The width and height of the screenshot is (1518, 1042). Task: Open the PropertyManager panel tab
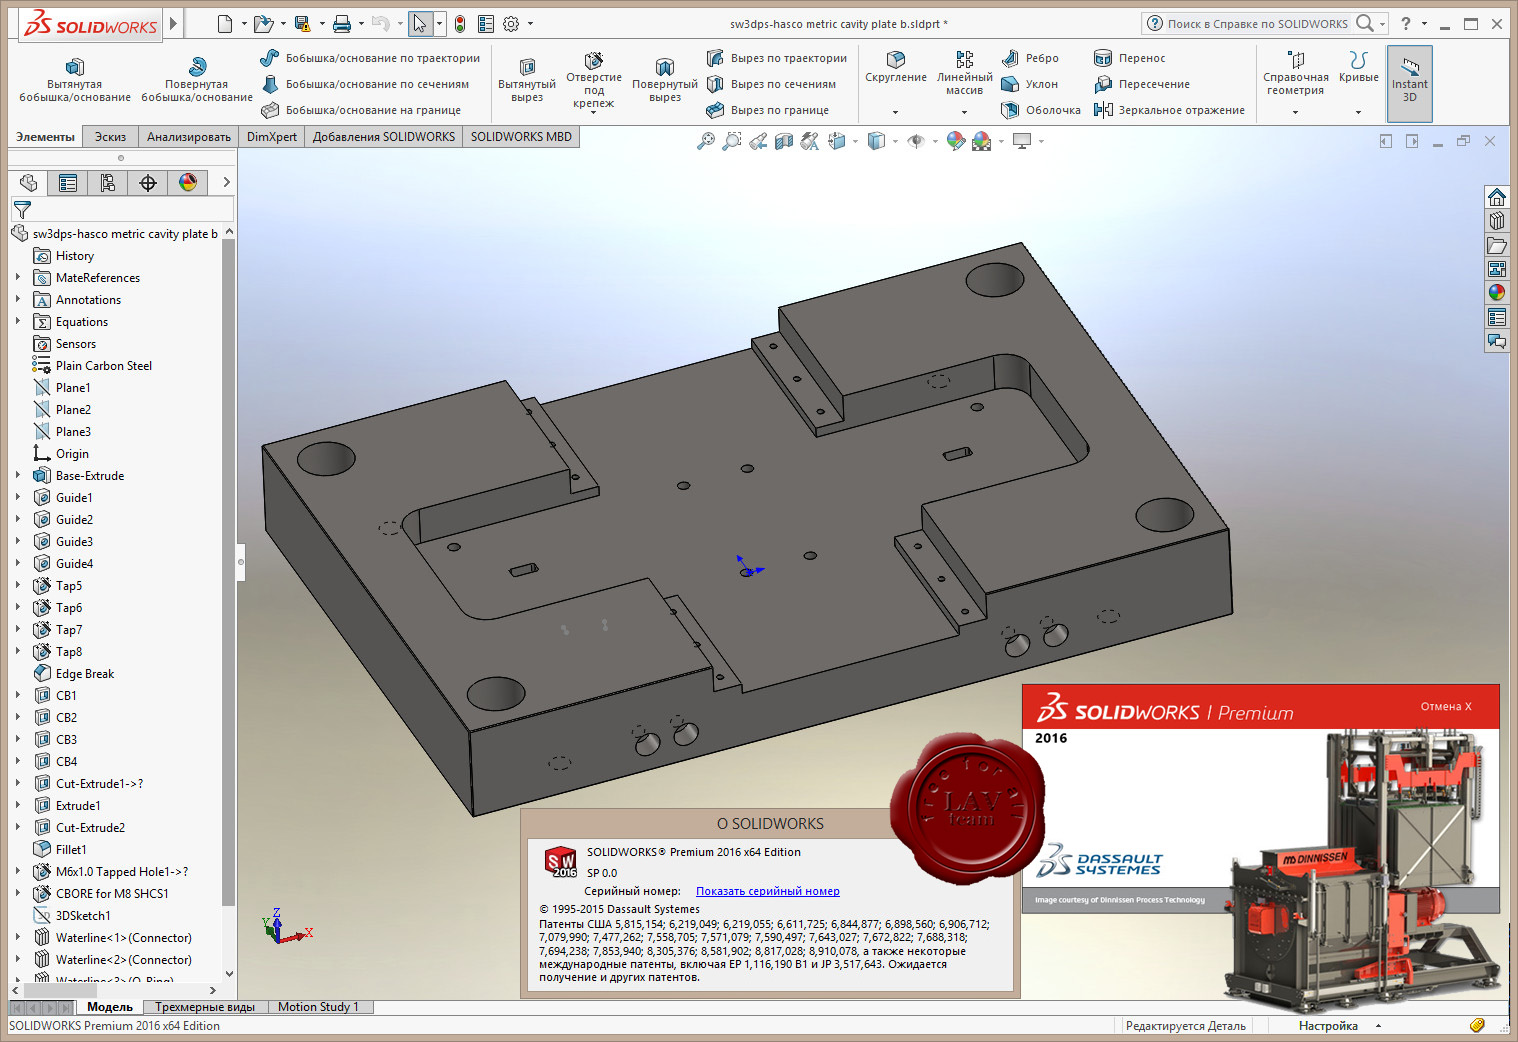click(68, 182)
